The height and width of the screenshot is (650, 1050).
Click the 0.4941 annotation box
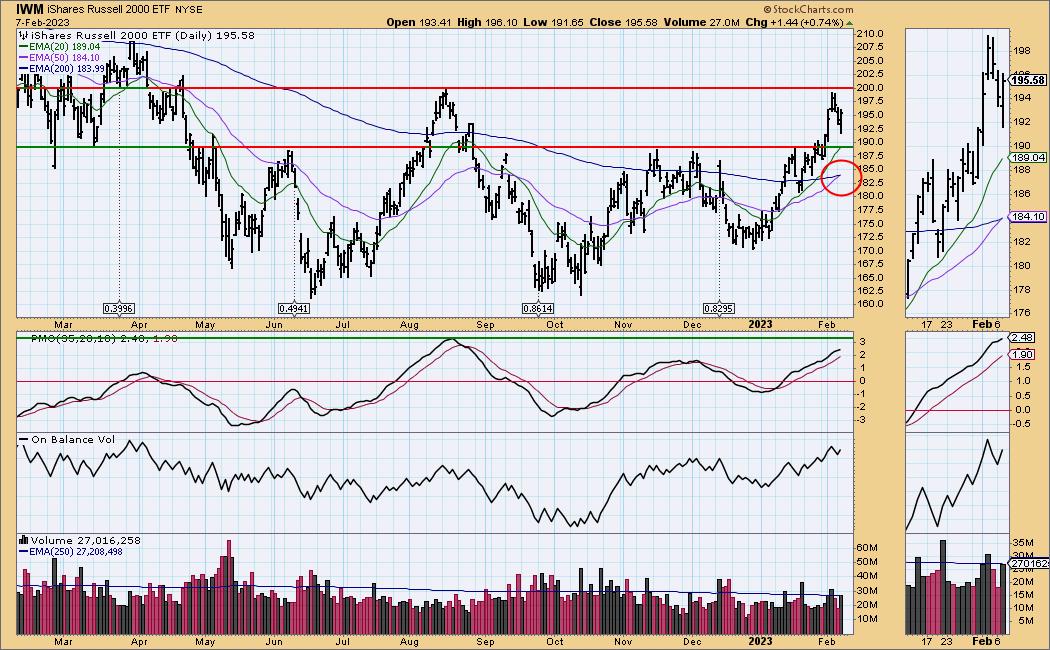pyautogui.click(x=294, y=309)
